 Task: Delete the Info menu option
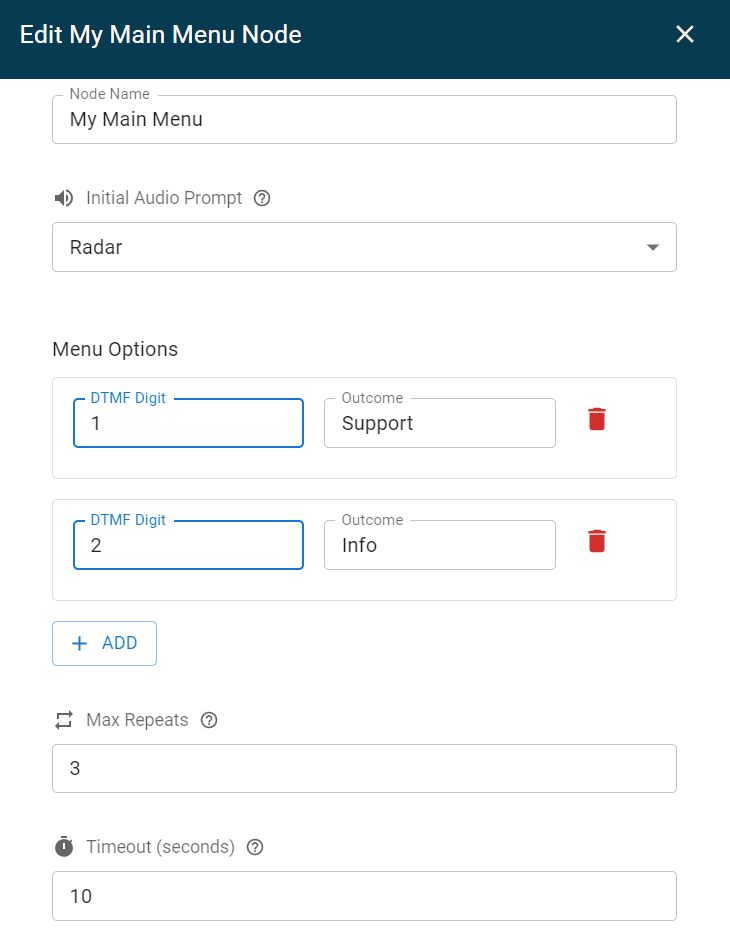597,541
